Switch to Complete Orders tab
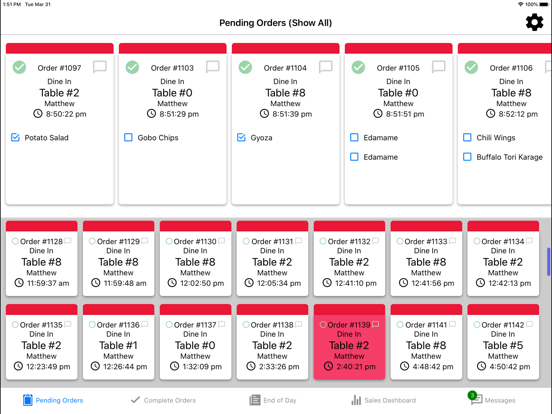Screen dimensions: 552x414 pyautogui.click(x=163, y=400)
